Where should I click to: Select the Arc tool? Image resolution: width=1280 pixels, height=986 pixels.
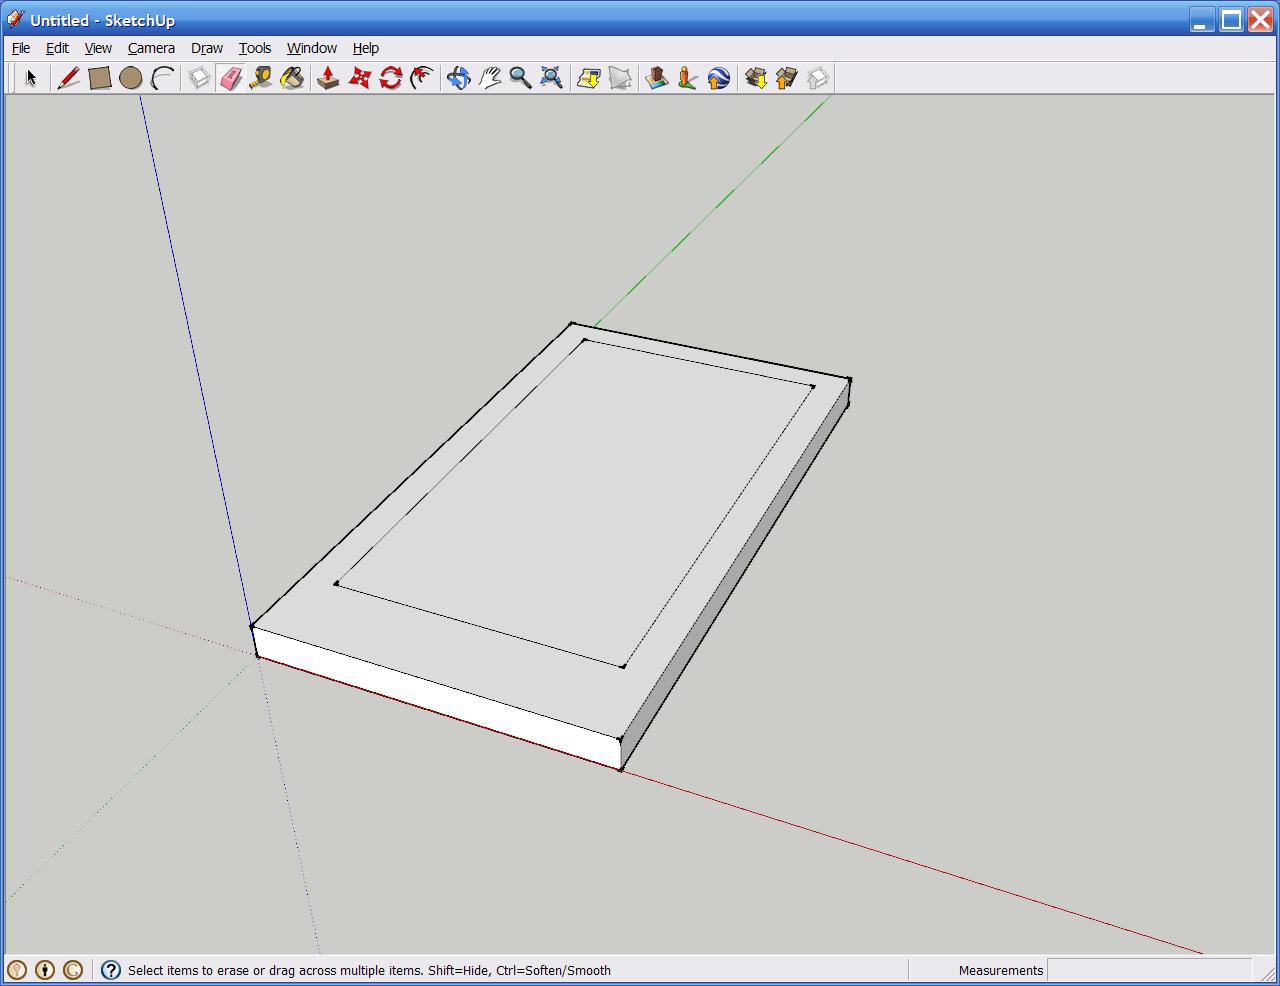[162, 78]
